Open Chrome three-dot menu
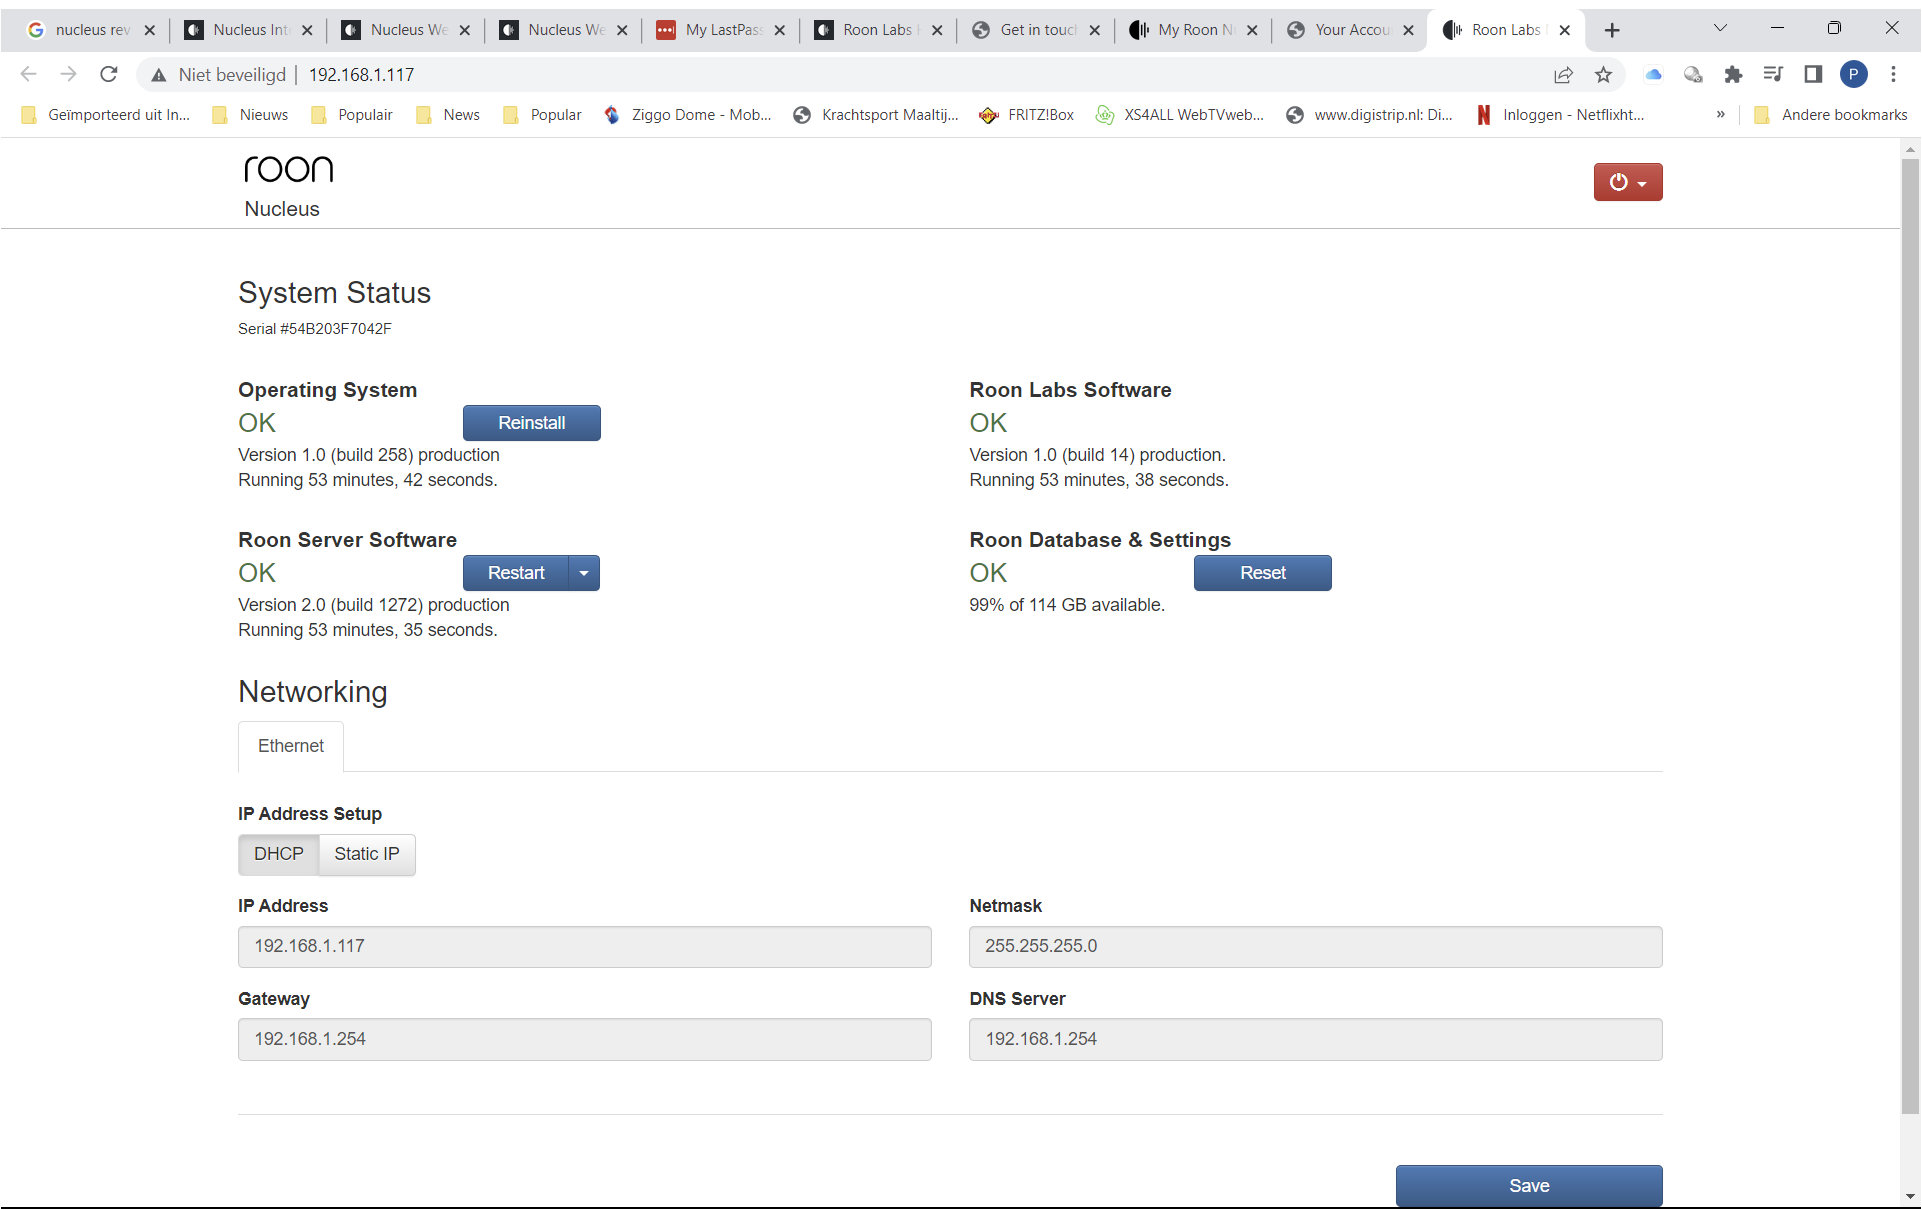The width and height of the screenshot is (1922, 1210). click(1893, 75)
